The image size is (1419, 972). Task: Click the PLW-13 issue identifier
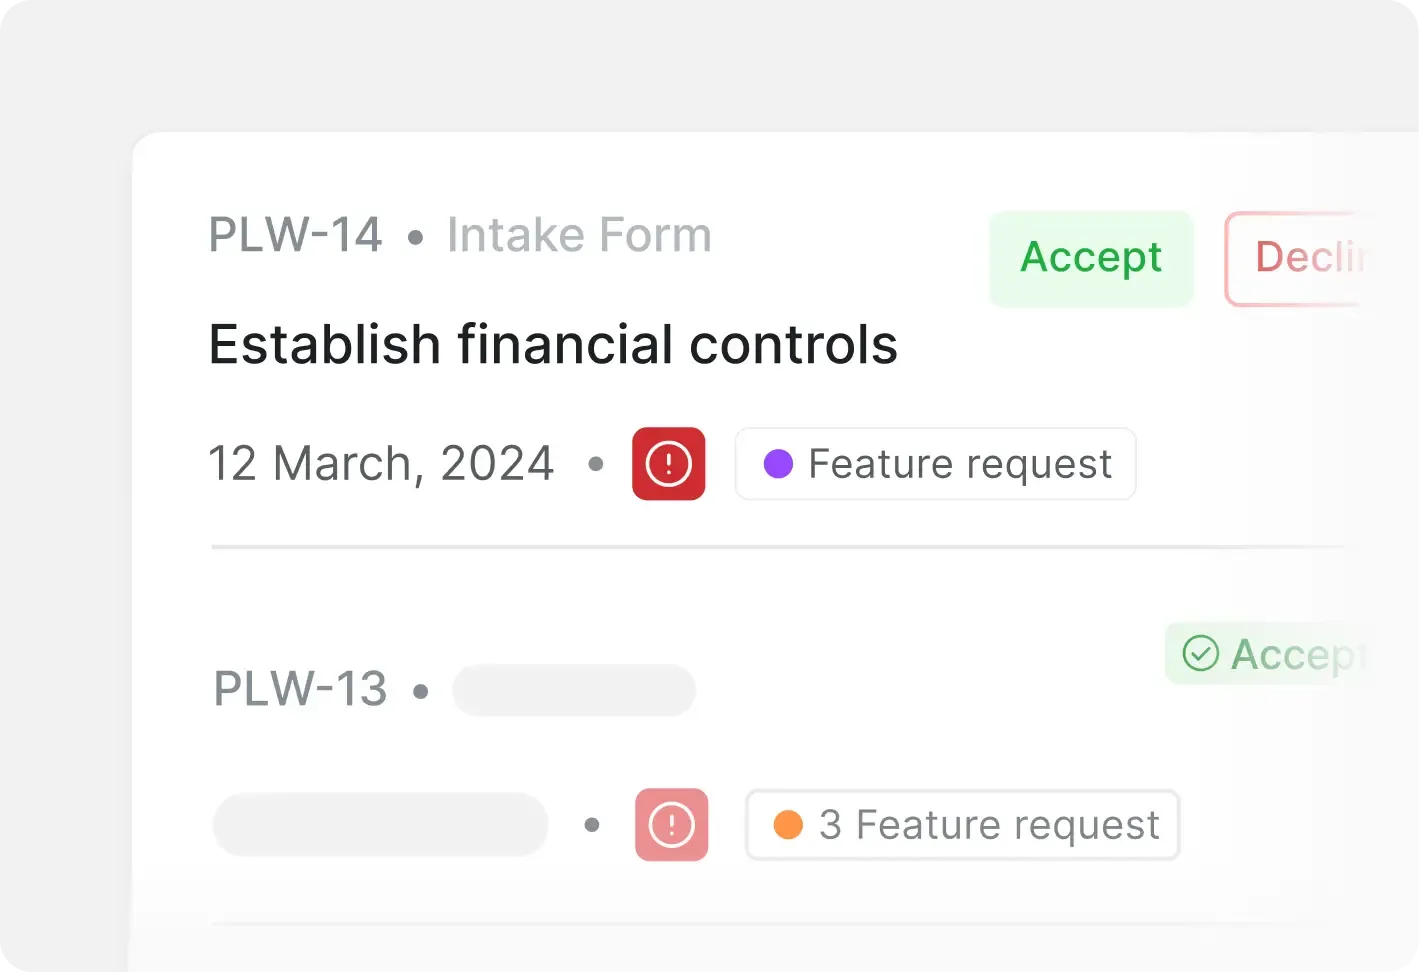click(300, 689)
